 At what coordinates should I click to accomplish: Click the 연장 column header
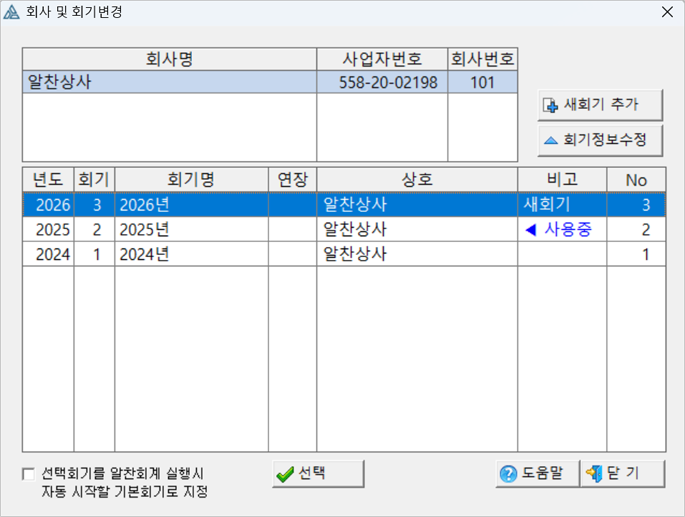tap(293, 180)
